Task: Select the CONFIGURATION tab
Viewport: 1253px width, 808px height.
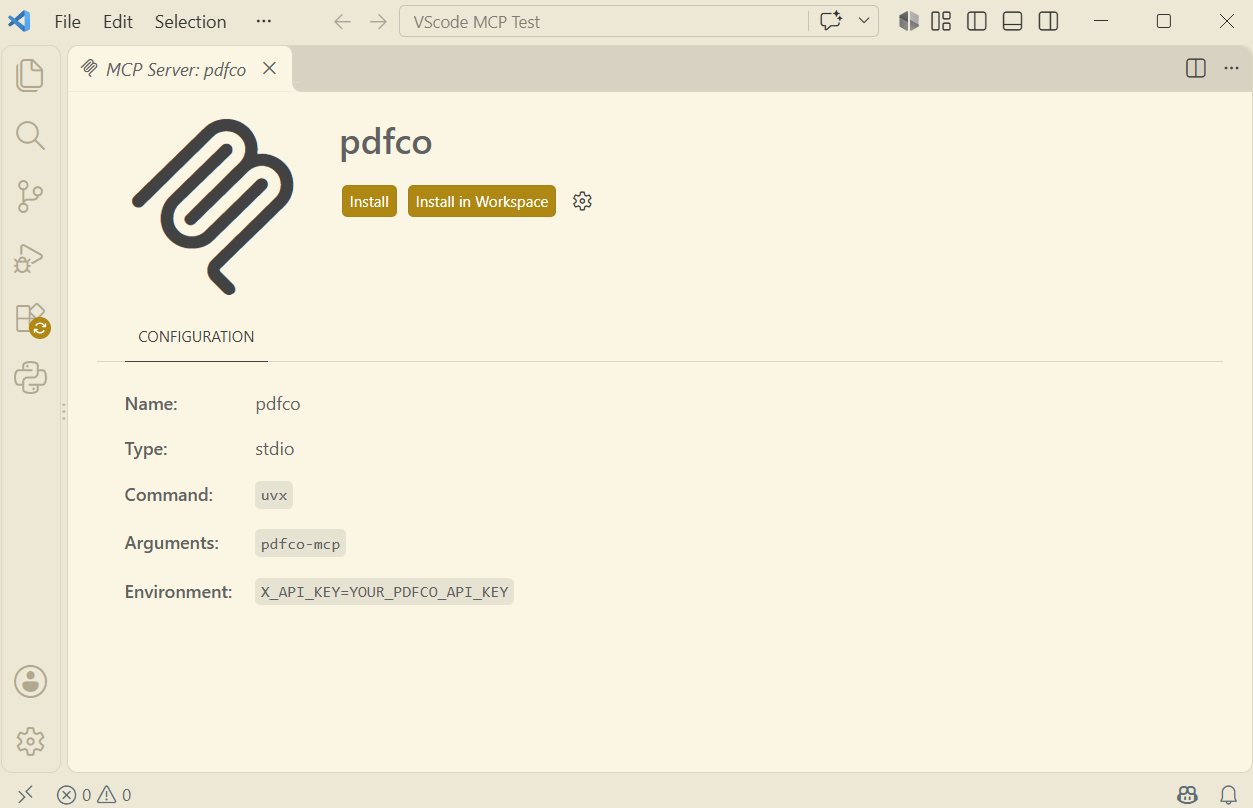Action: [x=196, y=337]
